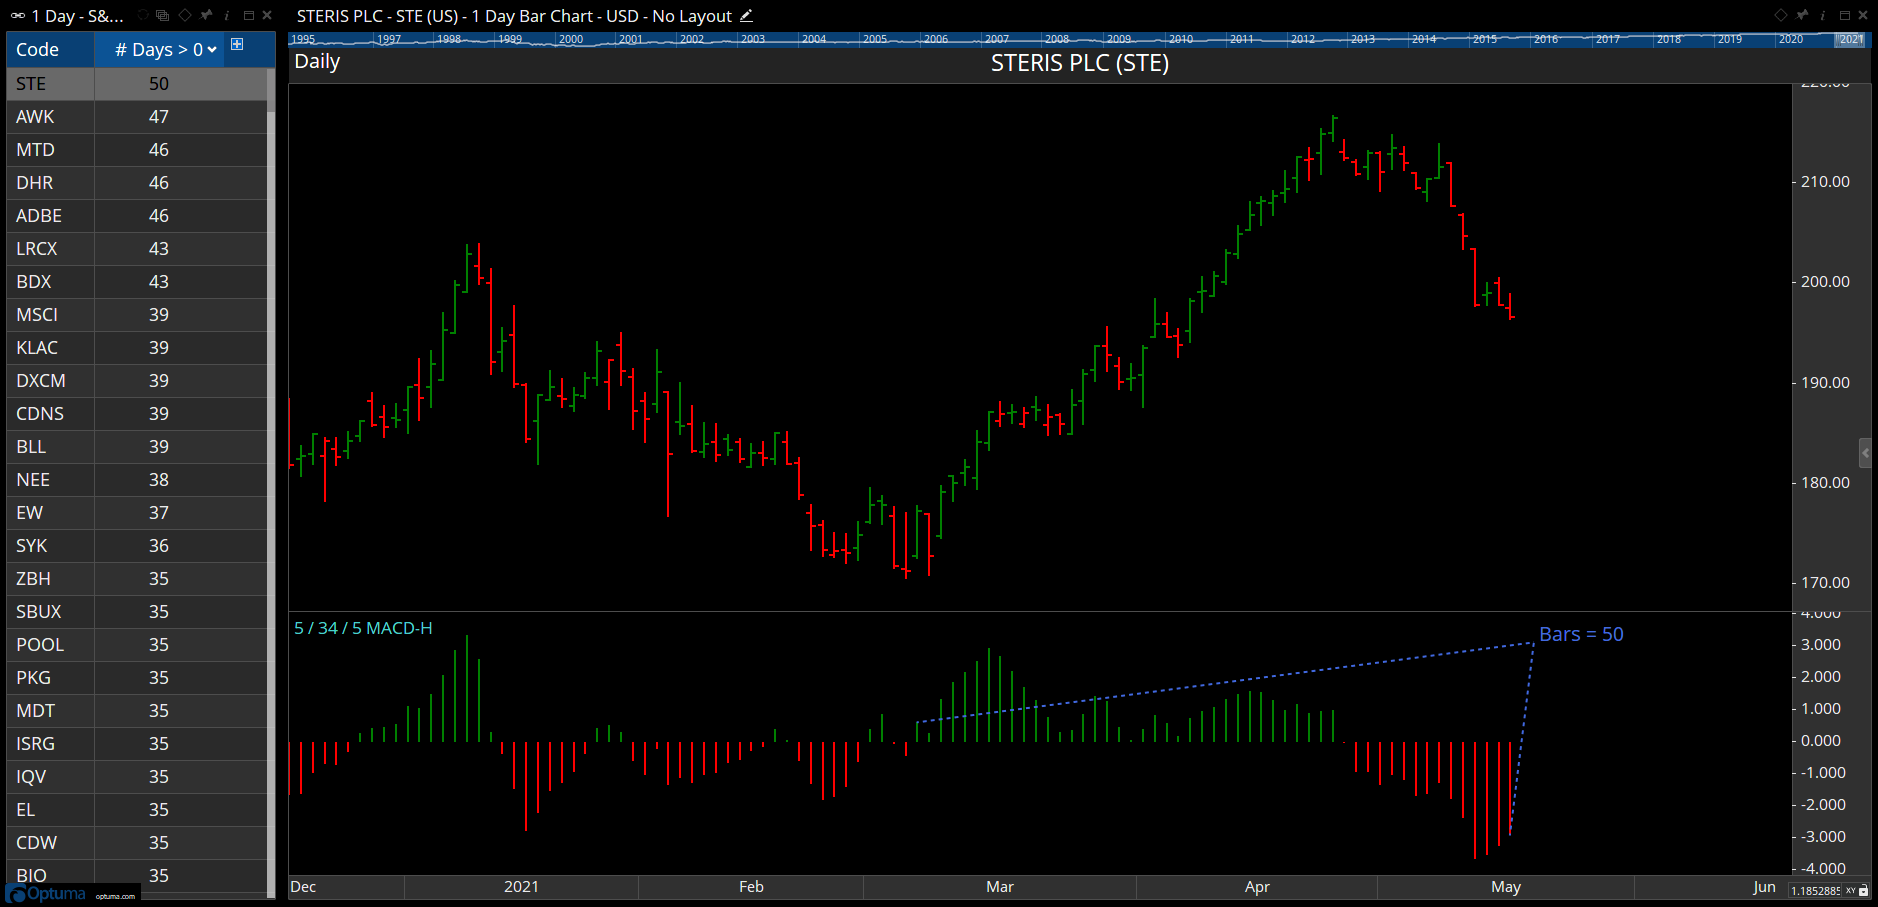
Task: Click the Apr label on date axis
Action: [x=1257, y=887]
